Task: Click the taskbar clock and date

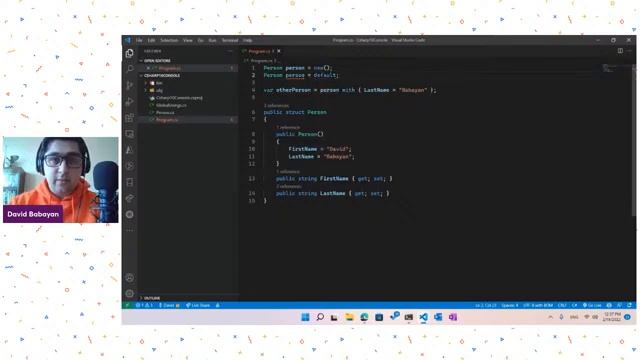Action: click(612, 317)
